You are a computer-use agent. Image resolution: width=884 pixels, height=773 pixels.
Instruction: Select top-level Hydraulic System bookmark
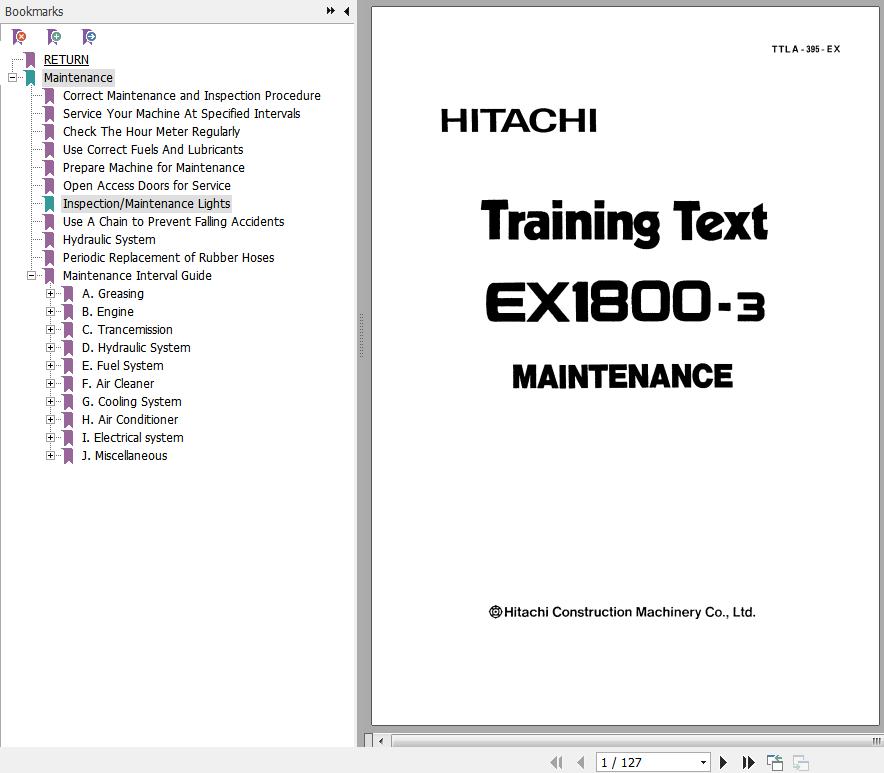109,240
